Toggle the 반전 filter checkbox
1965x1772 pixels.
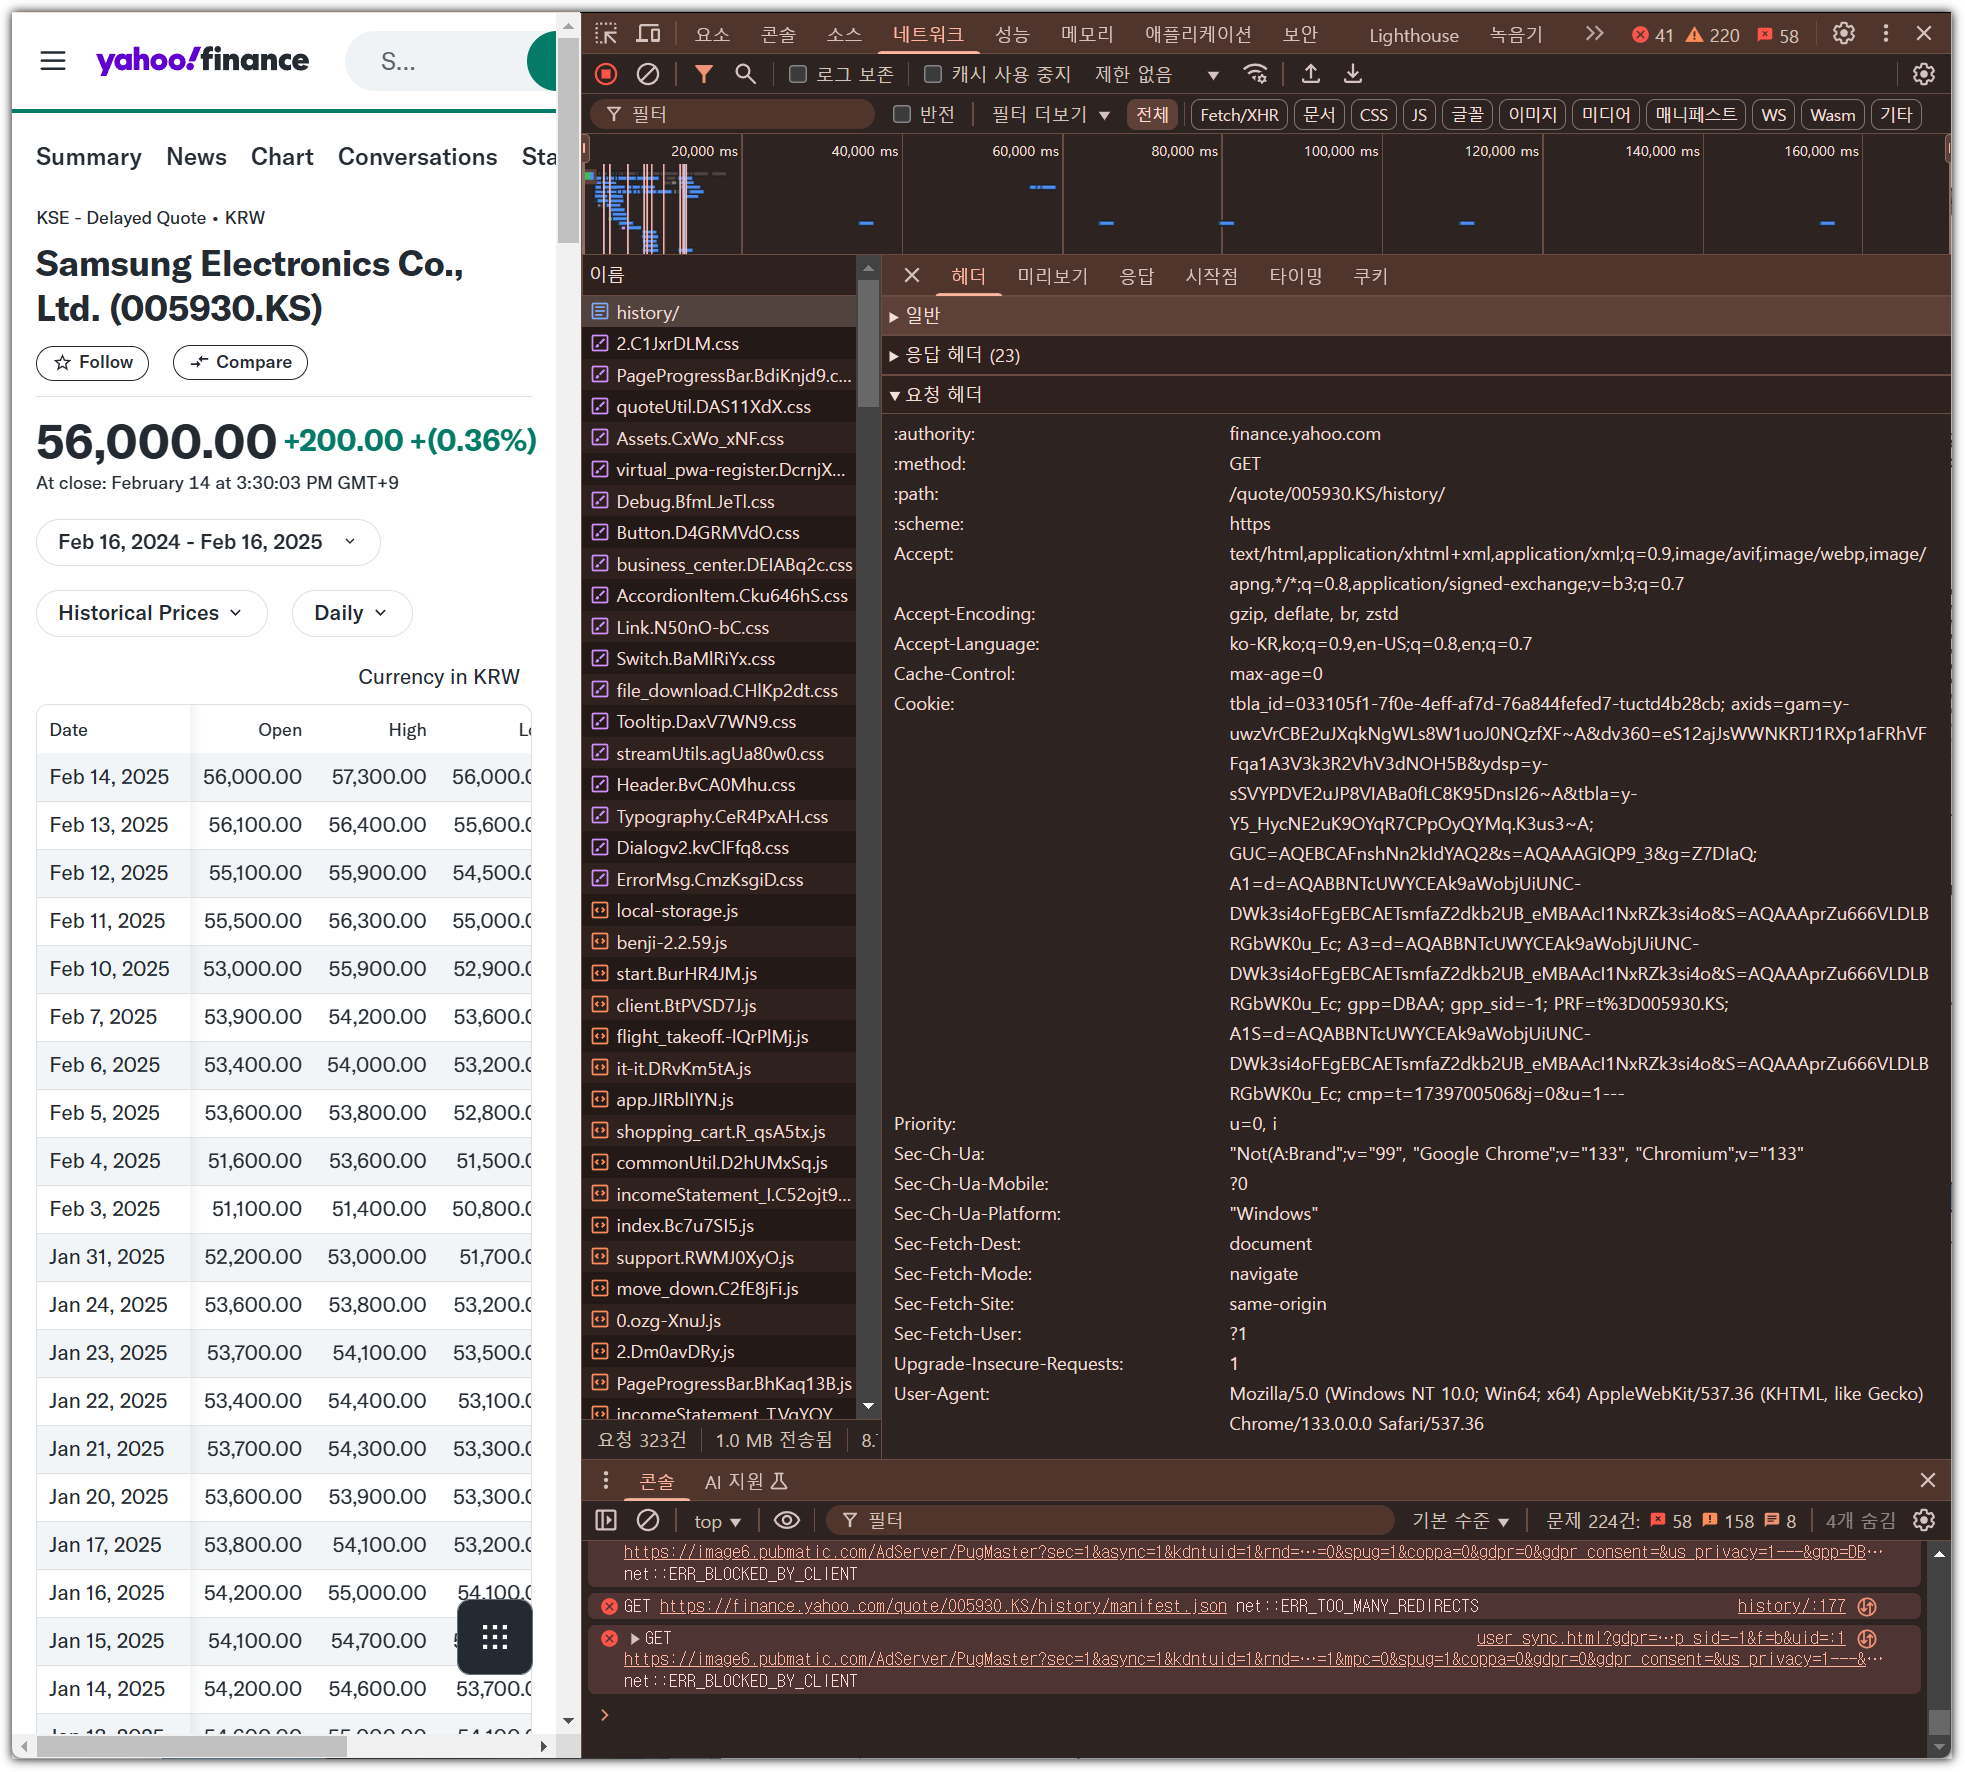(902, 115)
